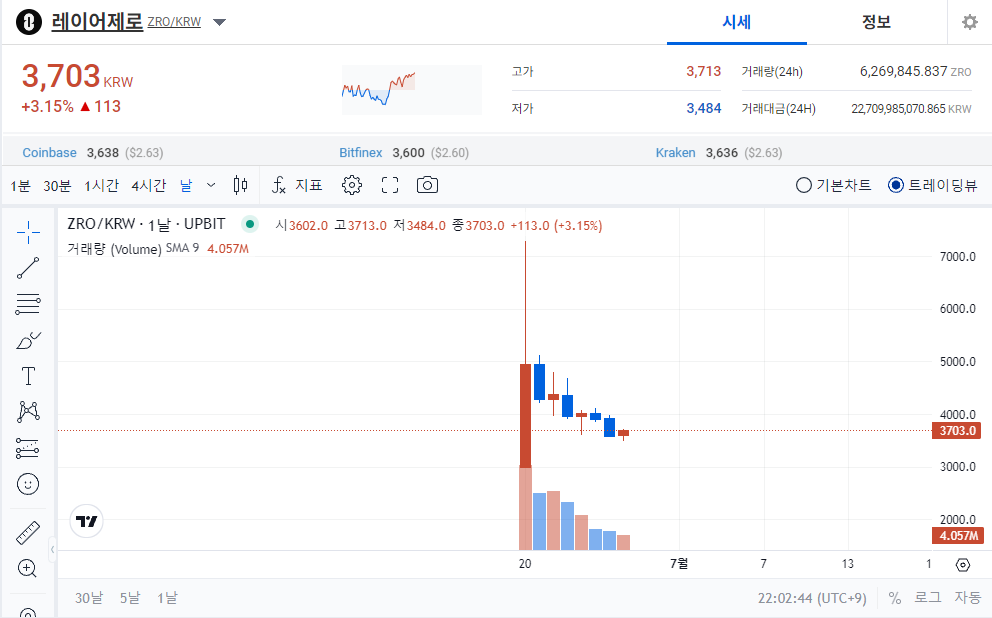Enter fullscreen mode with the bracket icon
Image resolution: width=992 pixels, height=618 pixels.
tap(389, 185)
